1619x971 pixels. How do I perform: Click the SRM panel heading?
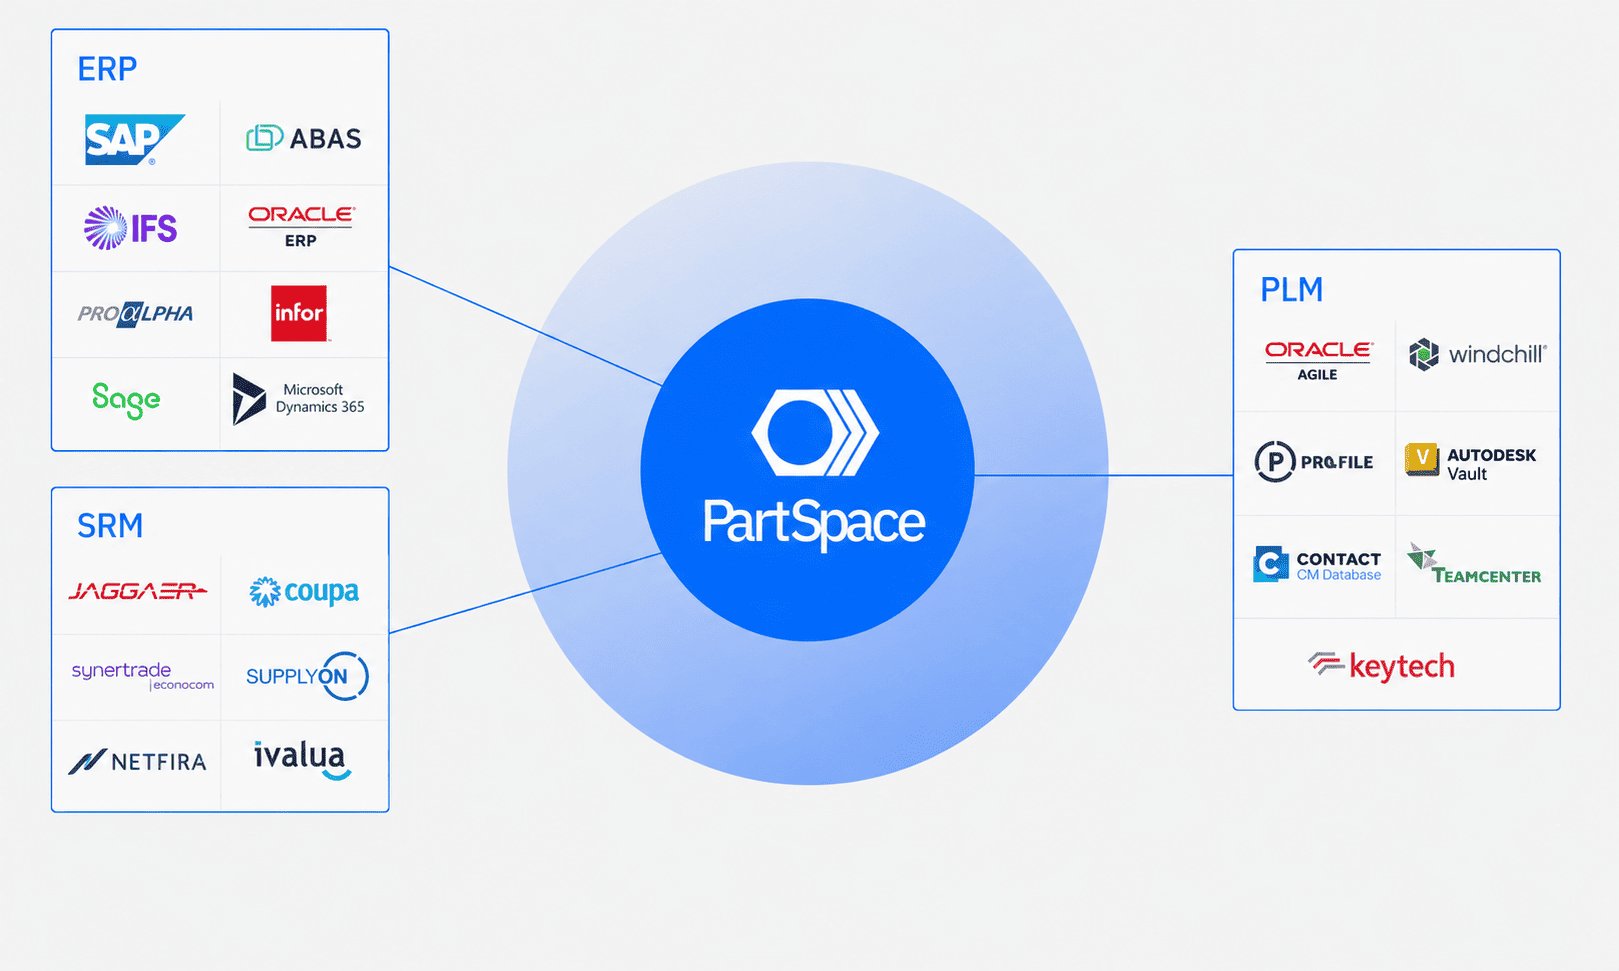click(110, 526)
